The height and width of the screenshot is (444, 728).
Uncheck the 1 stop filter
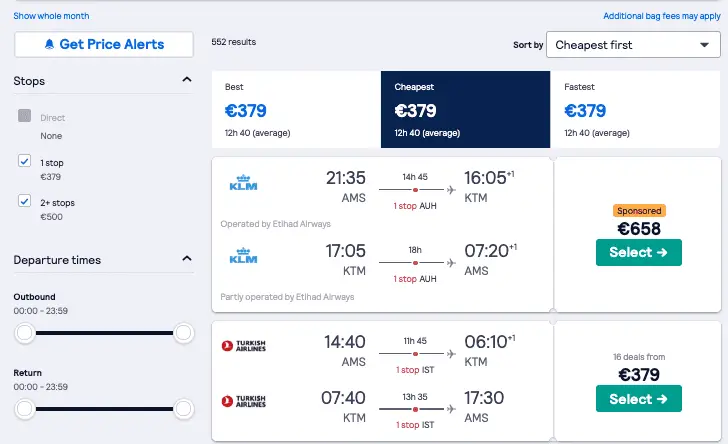25,161
